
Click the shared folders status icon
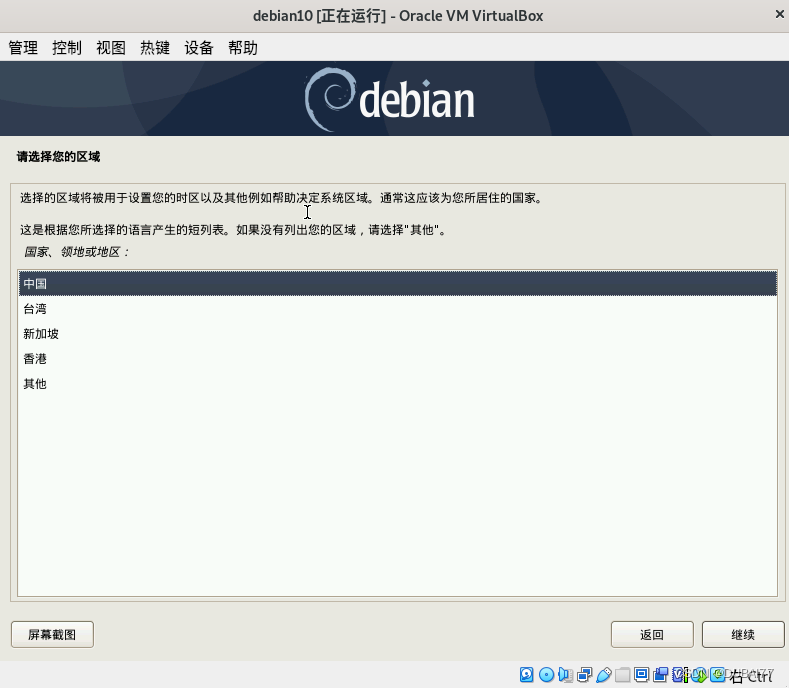pos(622,674)
